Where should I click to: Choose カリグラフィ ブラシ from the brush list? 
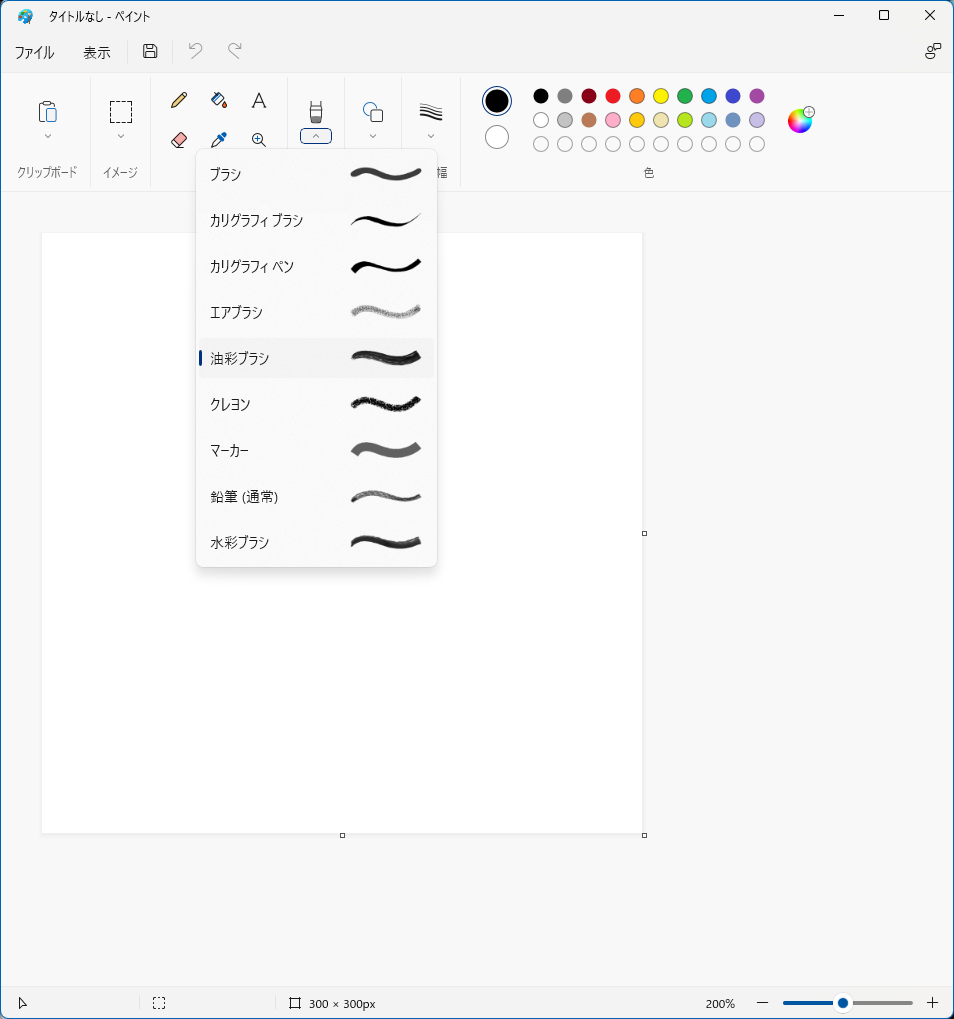[x=316, y=220]
